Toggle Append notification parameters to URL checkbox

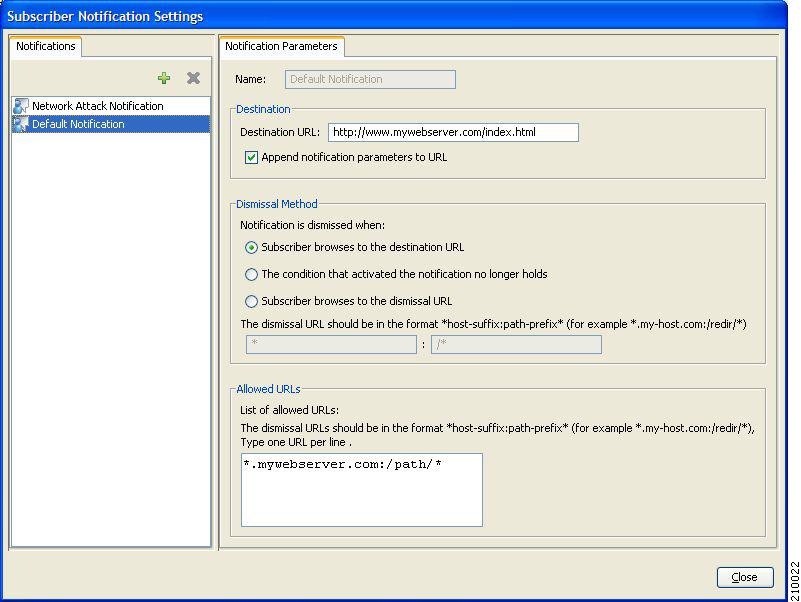pyautogui.click(x=251, y=157)
